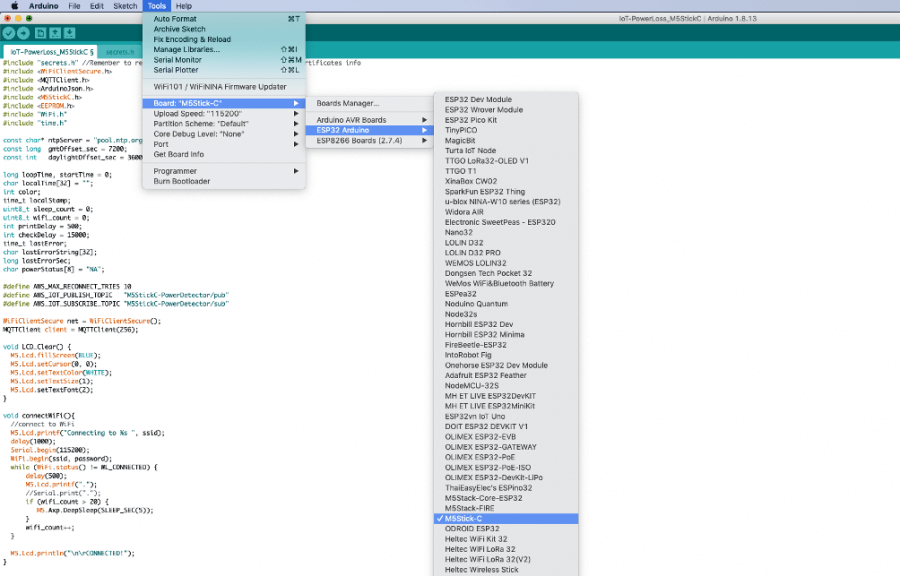This screenshot has height=576, width=900.
Task: Select the checked M5Stick-C board
Action: coord(506,519)
